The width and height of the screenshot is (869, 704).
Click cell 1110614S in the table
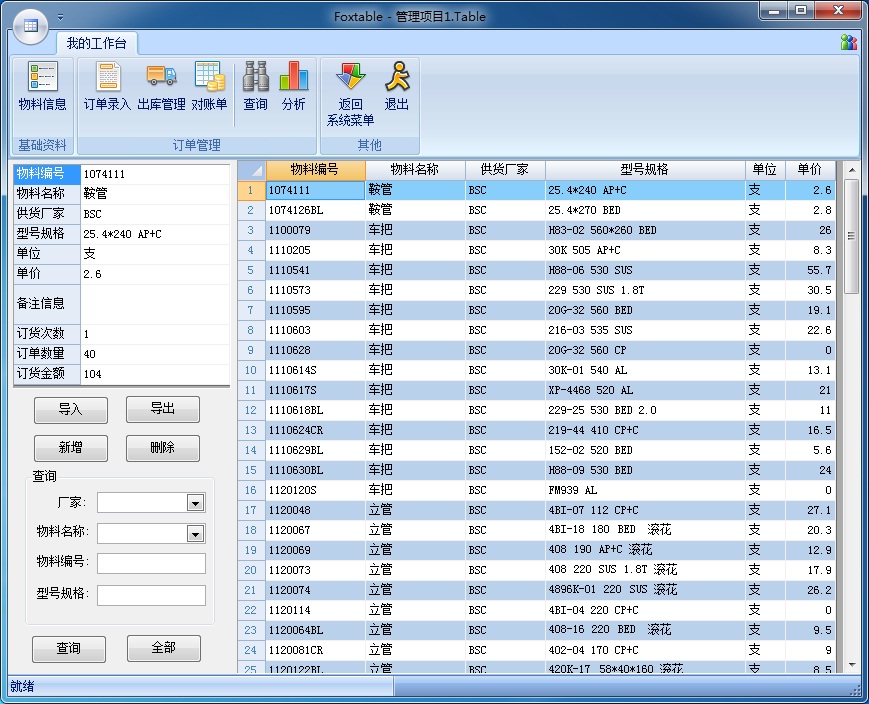315,370
